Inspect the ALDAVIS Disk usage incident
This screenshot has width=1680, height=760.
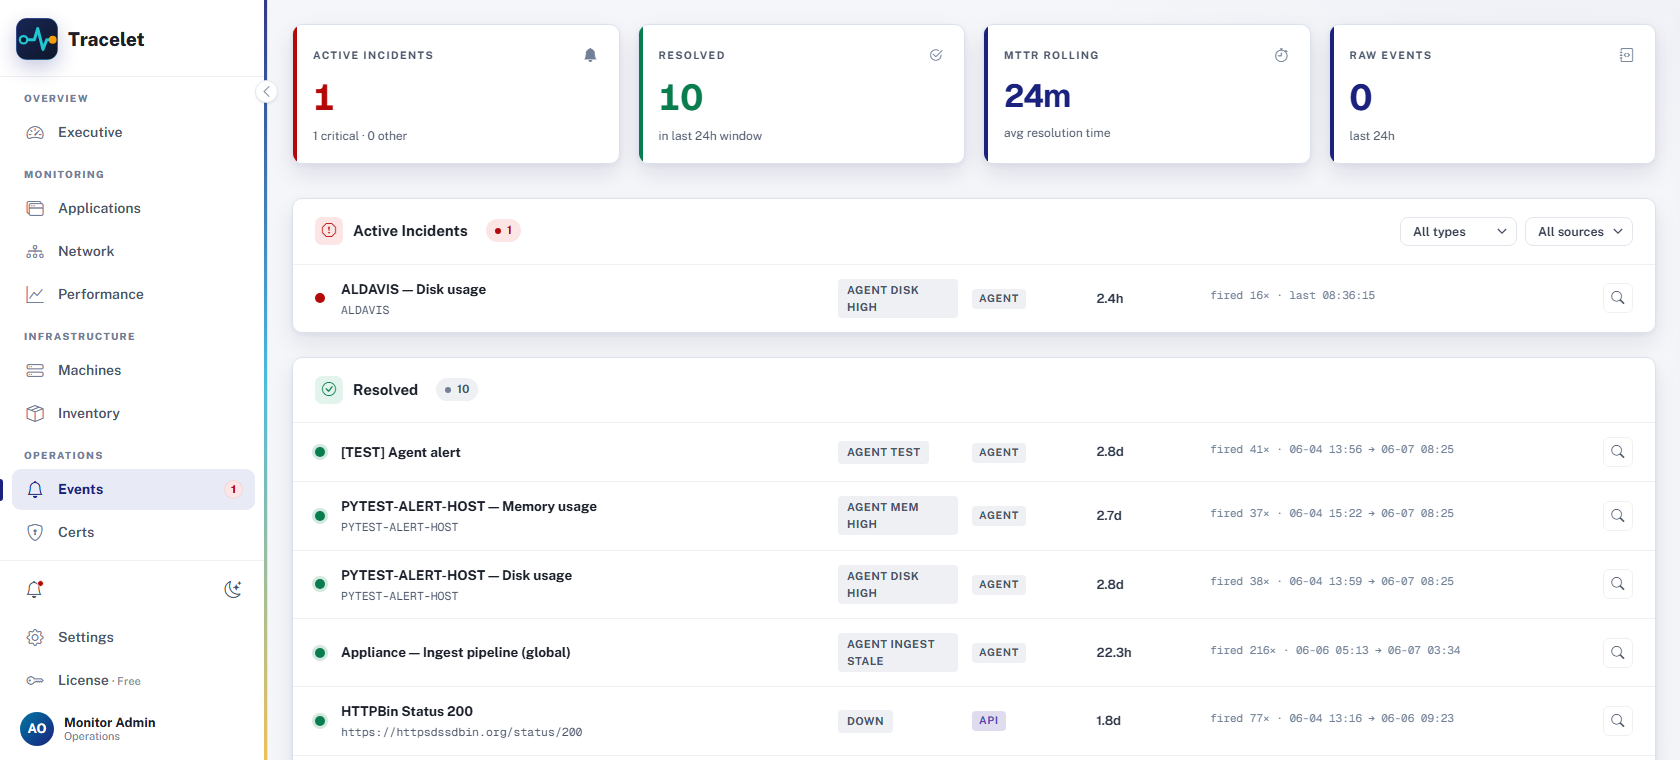[x=1617, y=297]
